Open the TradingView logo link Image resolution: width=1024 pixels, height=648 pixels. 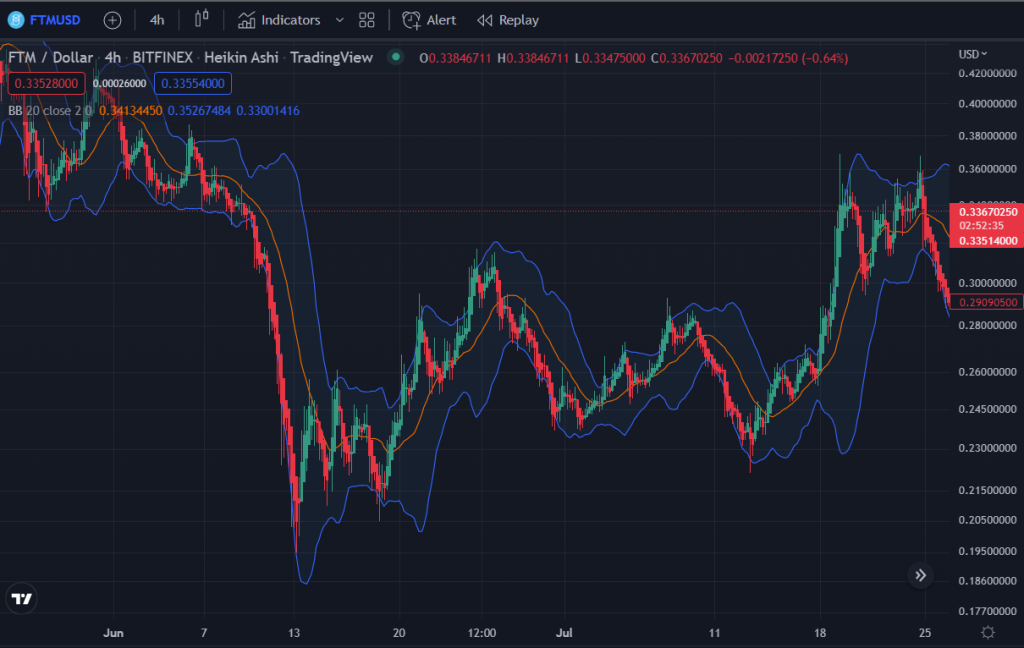pyautogui.click(x=22, y=598)
